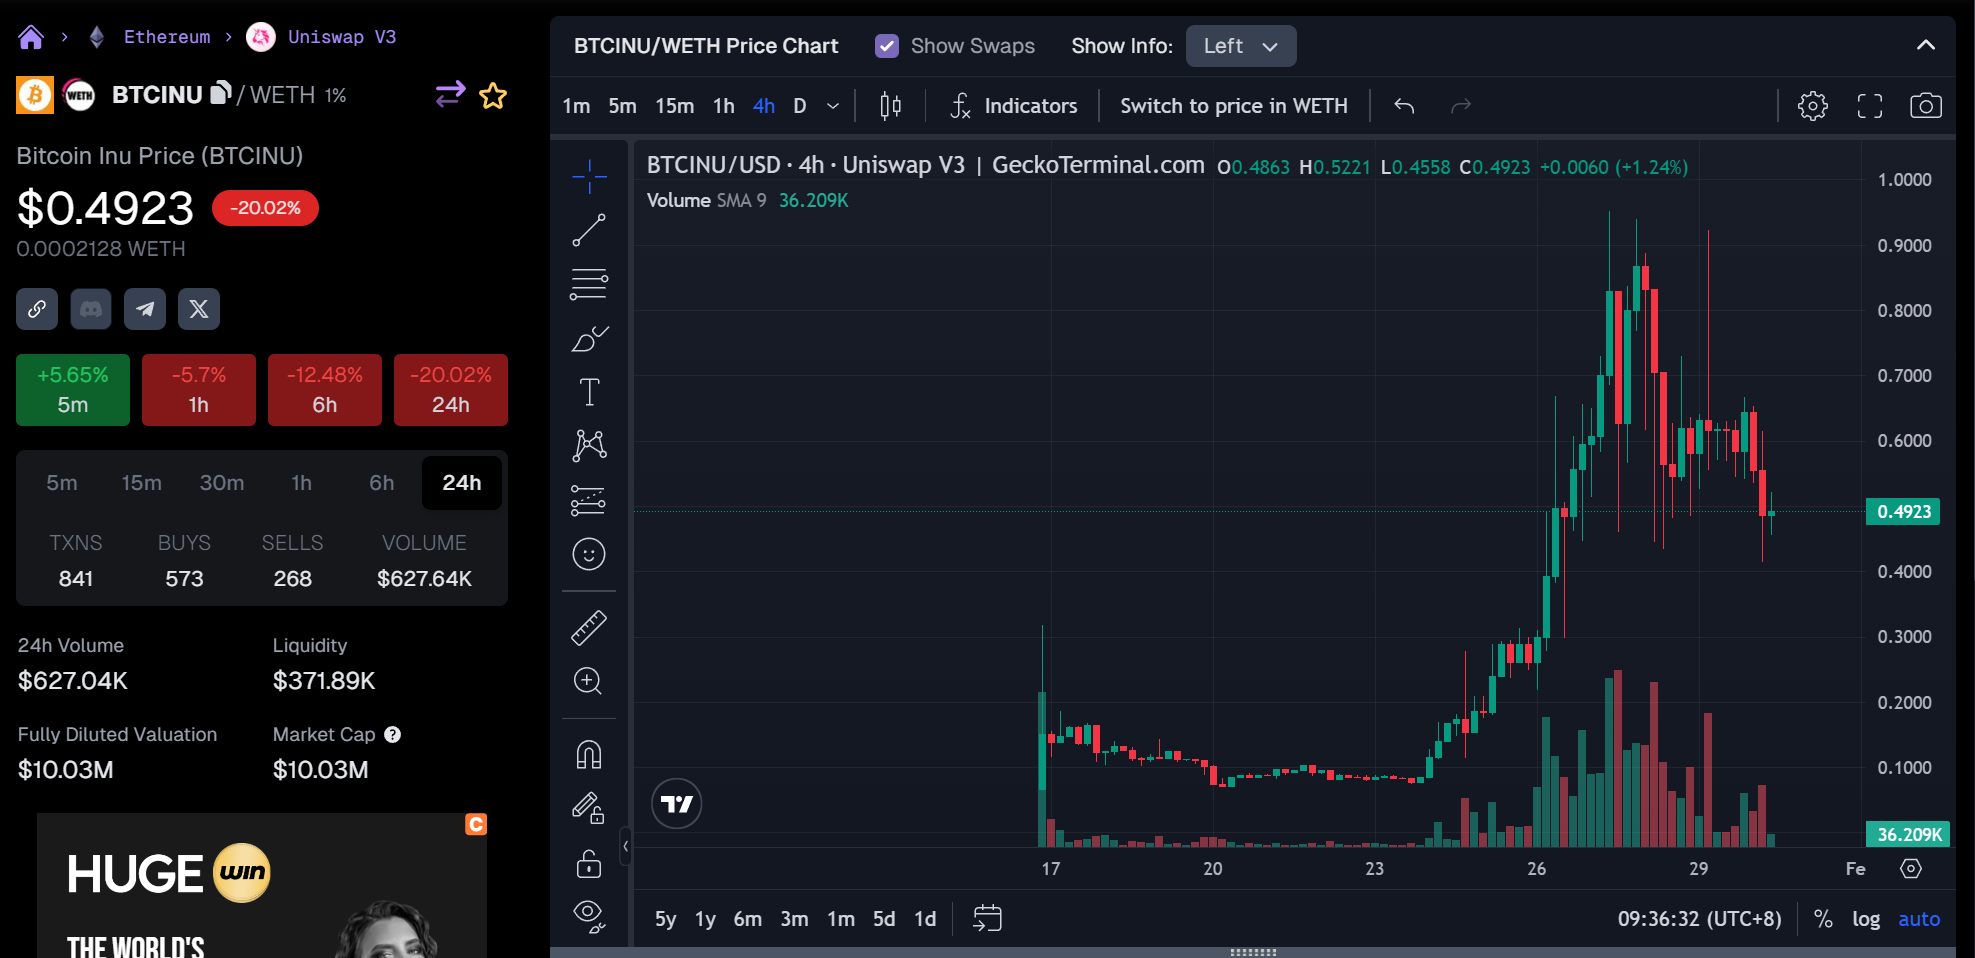Toggle stay in drawing mode
The height and width of the screenshot is (958, 1975).
coord(589,808)
